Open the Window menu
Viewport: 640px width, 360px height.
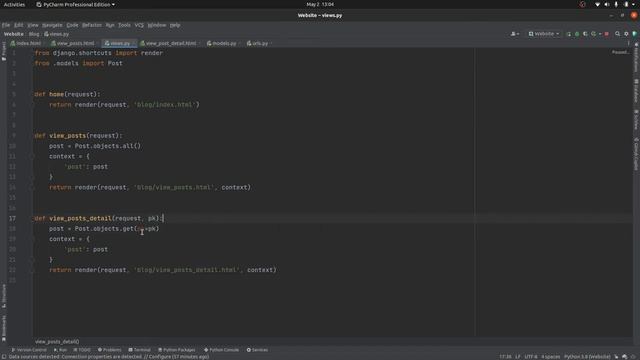[x=157, y=25]
